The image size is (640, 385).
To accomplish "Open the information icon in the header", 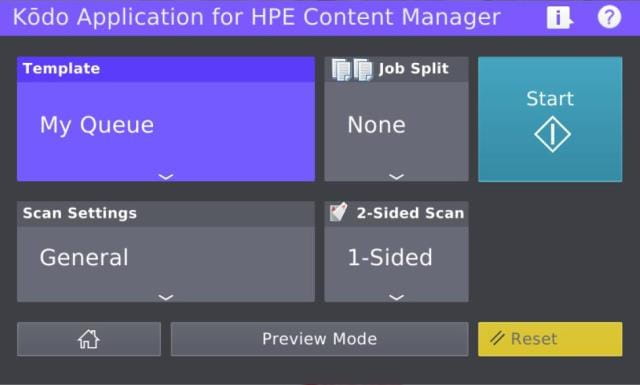I will point(560,18).
